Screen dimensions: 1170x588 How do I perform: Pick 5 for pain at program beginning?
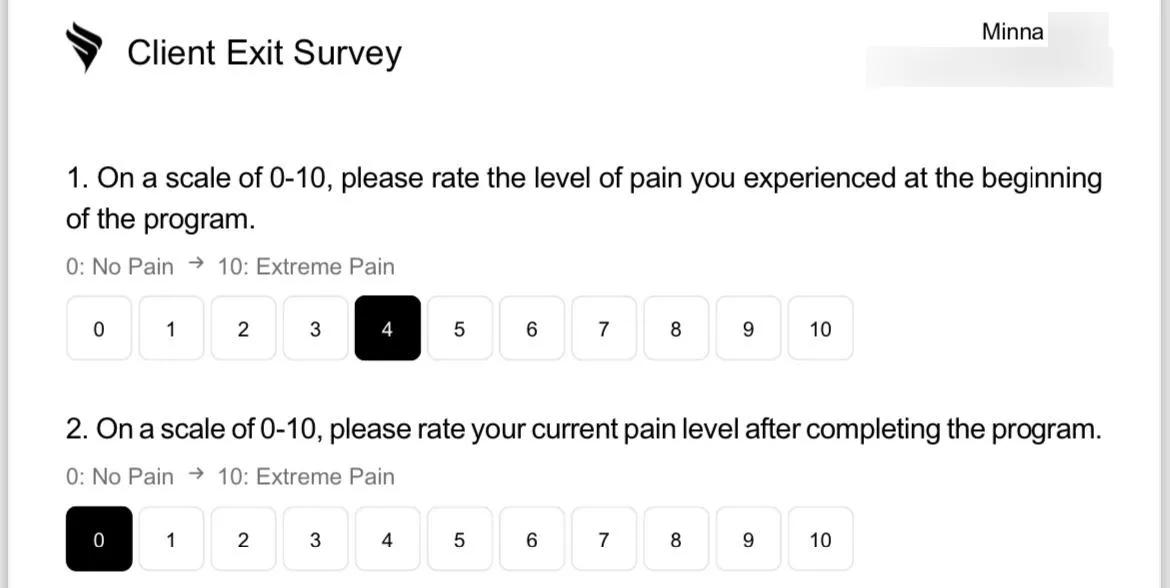tap(460, 328)
